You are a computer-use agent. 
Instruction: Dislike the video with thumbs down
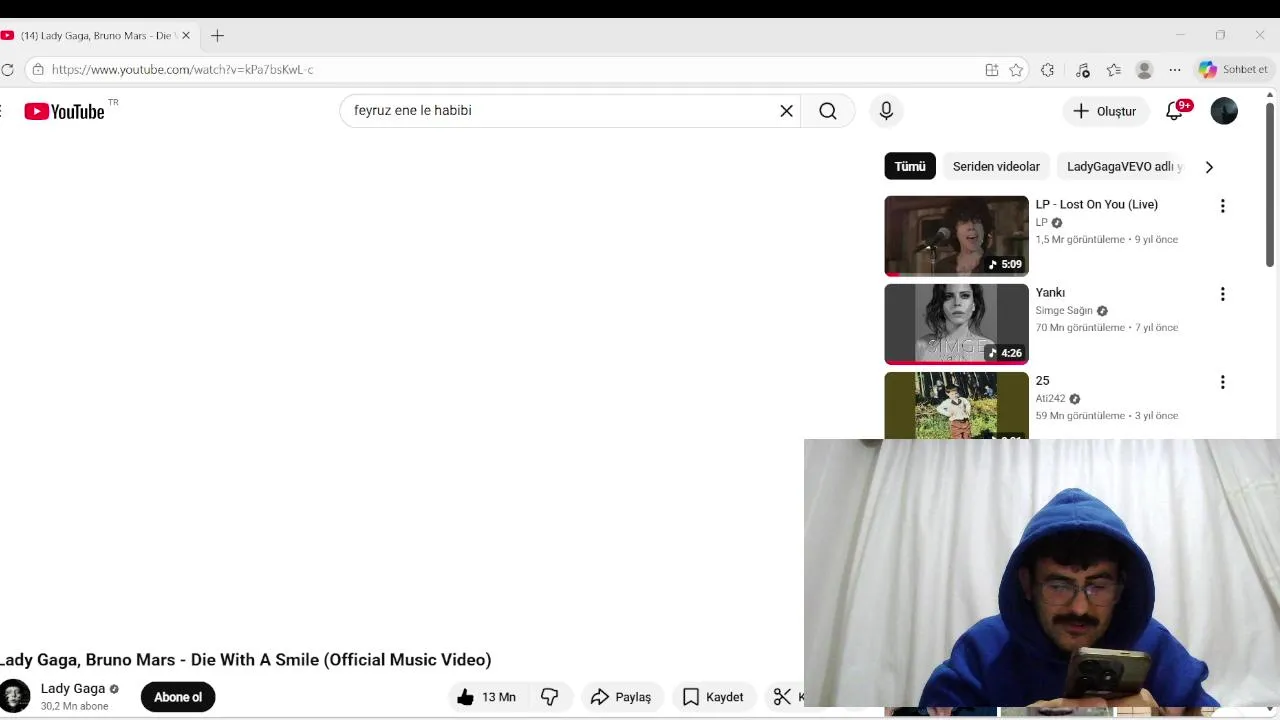pyautogui.click(x=550, y=697)
